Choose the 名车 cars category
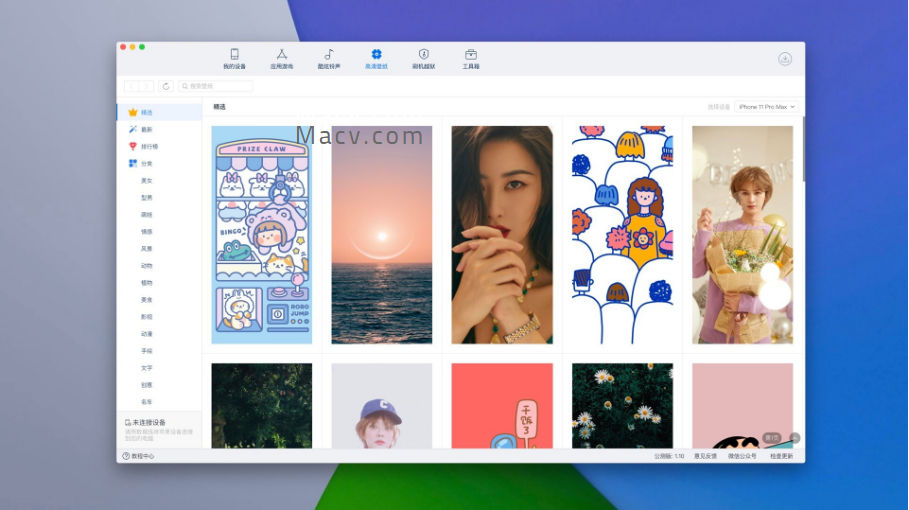This screenshot has height=510, width=909. pos(147,402)
